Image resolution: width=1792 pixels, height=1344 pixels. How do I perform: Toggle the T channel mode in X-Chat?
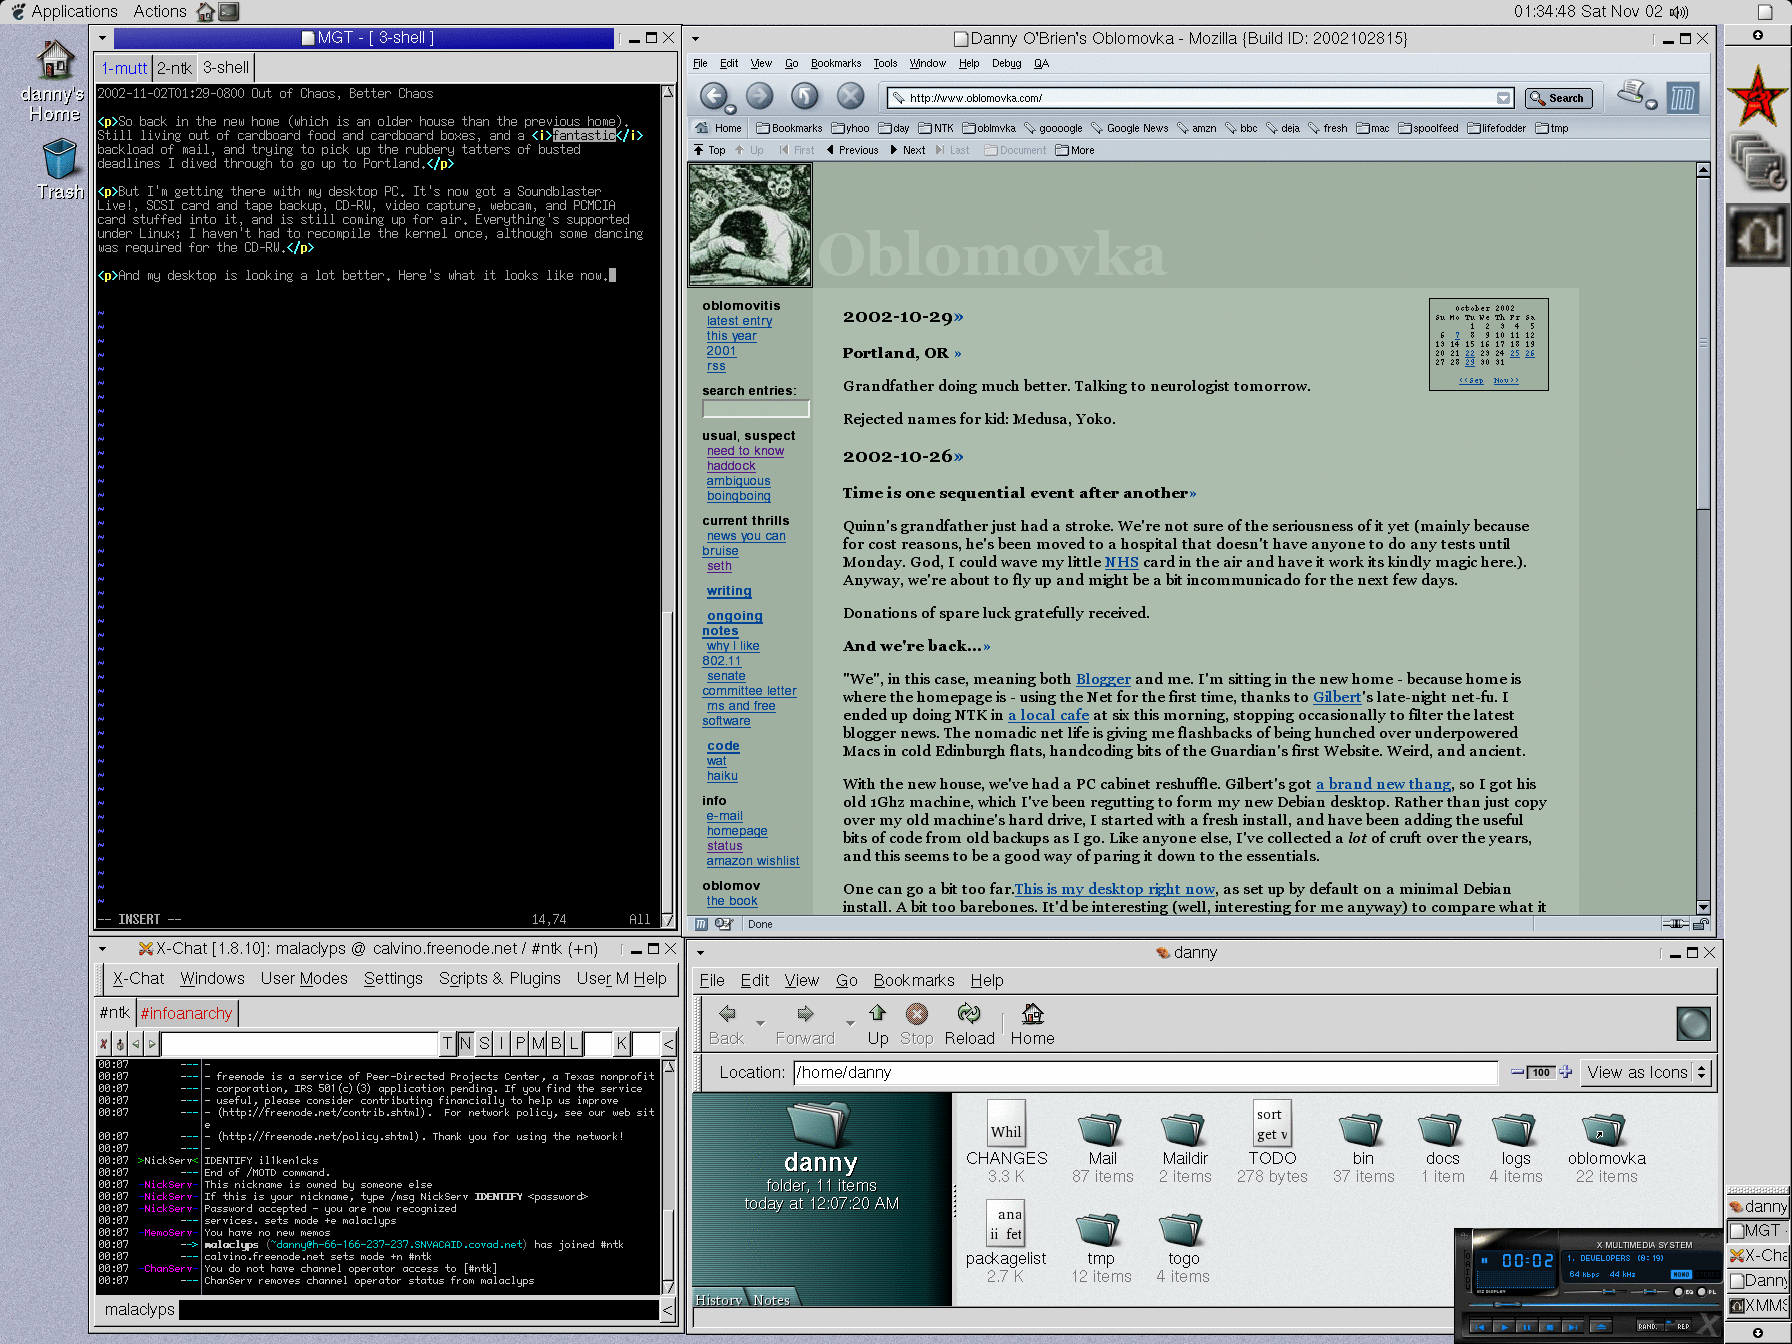click(x=447, y=1044)
